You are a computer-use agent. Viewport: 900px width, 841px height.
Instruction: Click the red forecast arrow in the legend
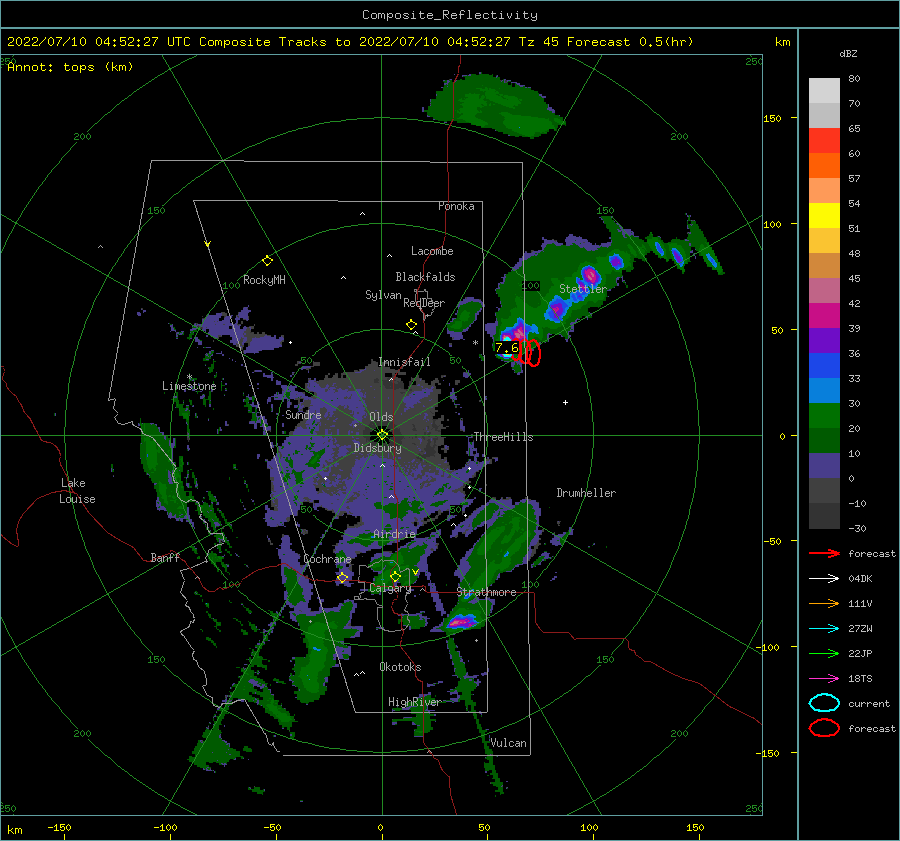tap(824, 553)
